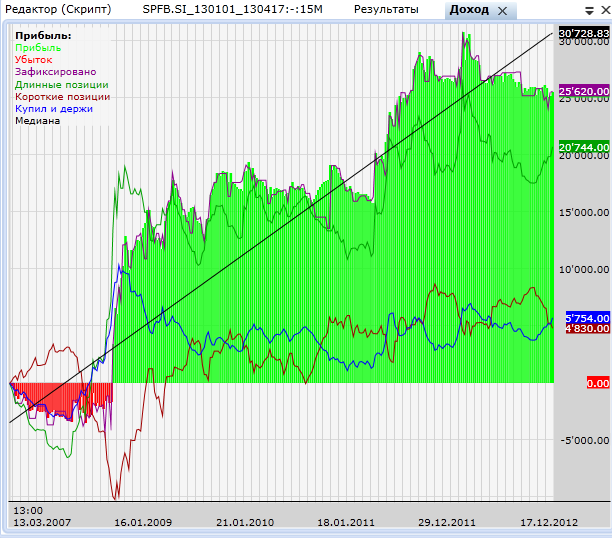This screenshot has width=612, height=538.
Task: Click the -5'000.00 axis label
Action: (x=585, y=440)
